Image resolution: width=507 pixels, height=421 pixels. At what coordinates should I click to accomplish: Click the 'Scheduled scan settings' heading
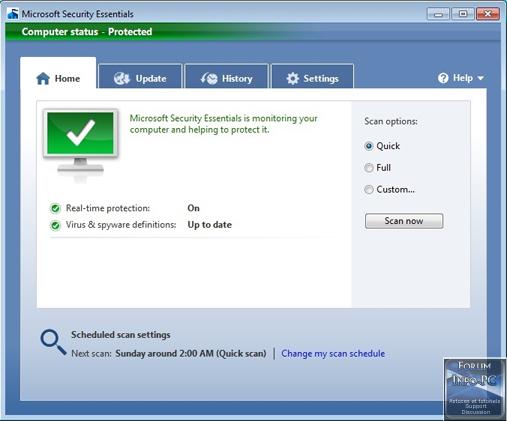tap(121, 335)
